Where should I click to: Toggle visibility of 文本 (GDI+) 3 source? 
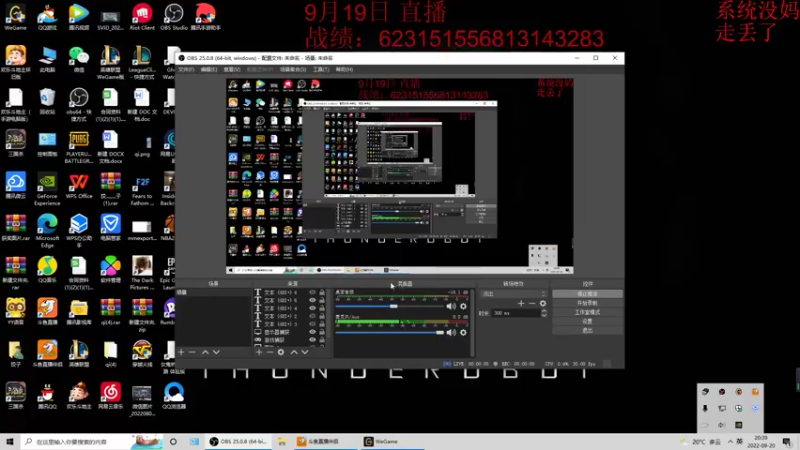coord(312,324)
